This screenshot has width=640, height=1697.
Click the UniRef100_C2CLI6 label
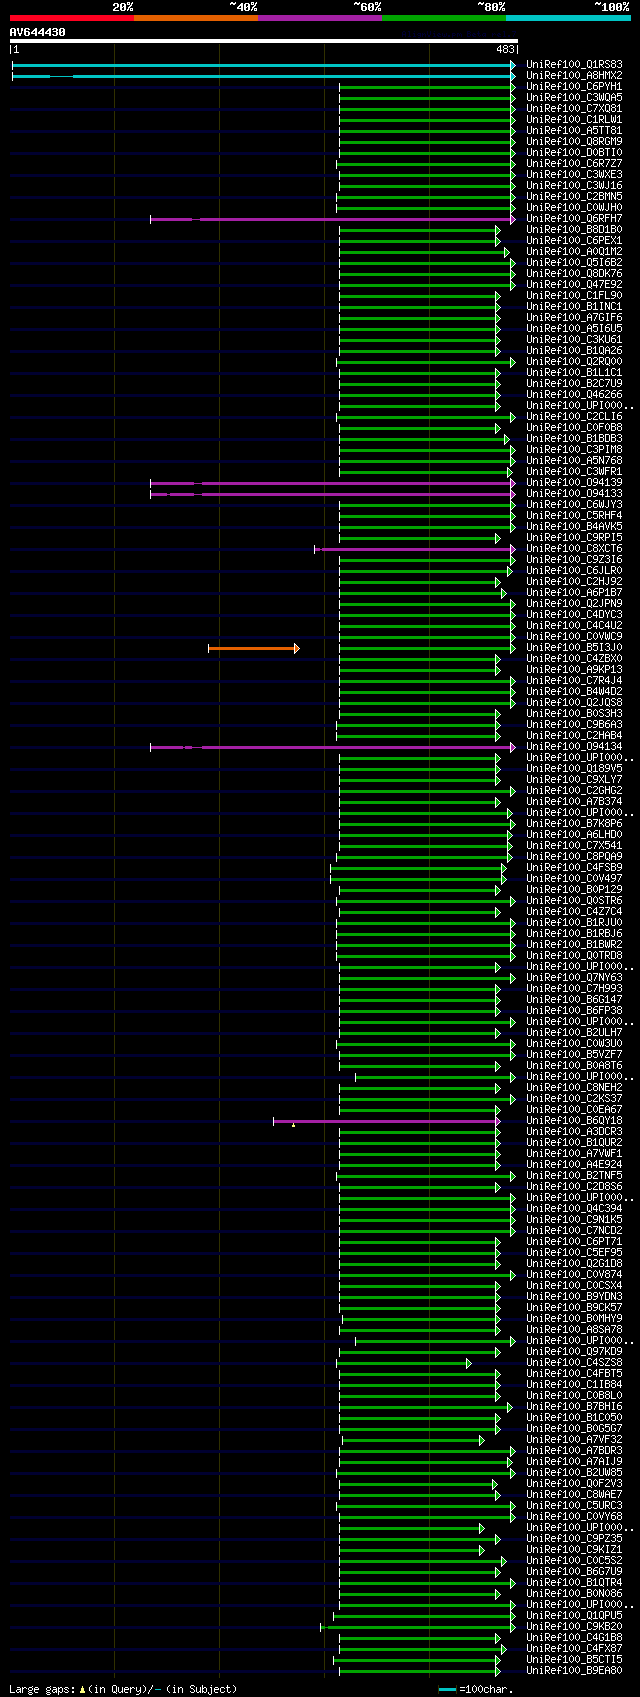(574, 417)
